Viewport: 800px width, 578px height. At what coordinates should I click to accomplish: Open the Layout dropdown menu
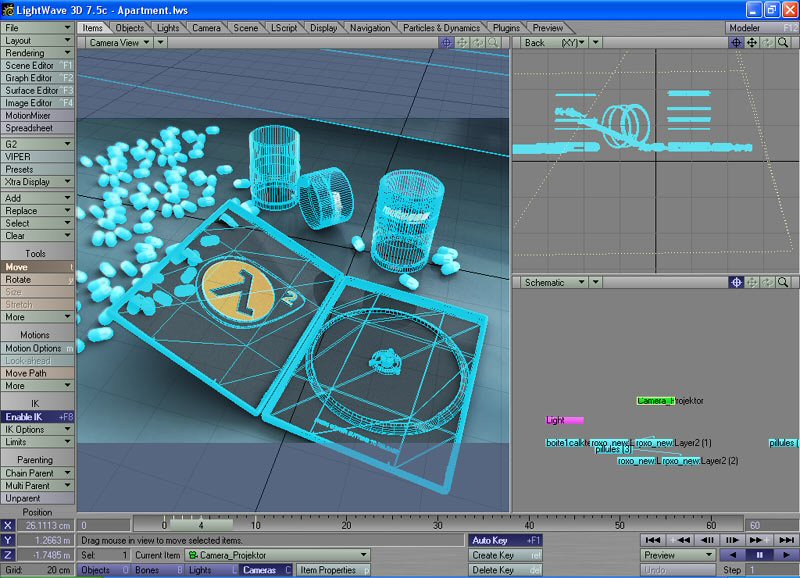pos(38,40)
